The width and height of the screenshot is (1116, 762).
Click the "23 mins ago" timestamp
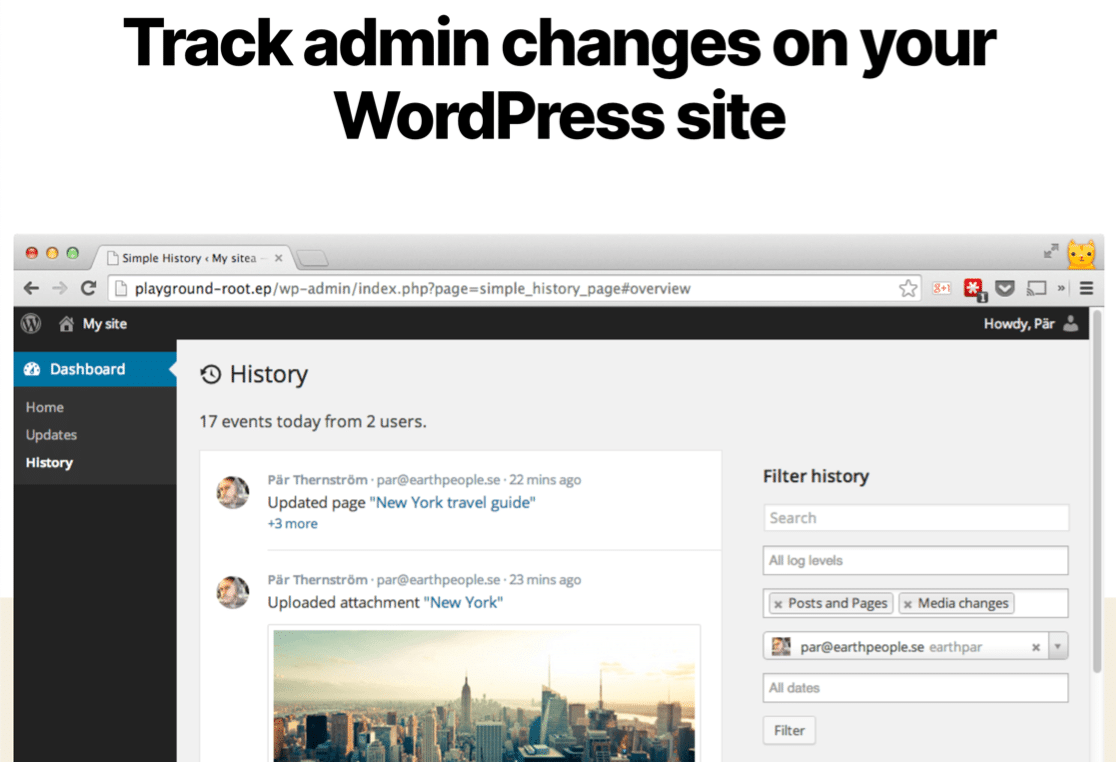coord(545,580)
